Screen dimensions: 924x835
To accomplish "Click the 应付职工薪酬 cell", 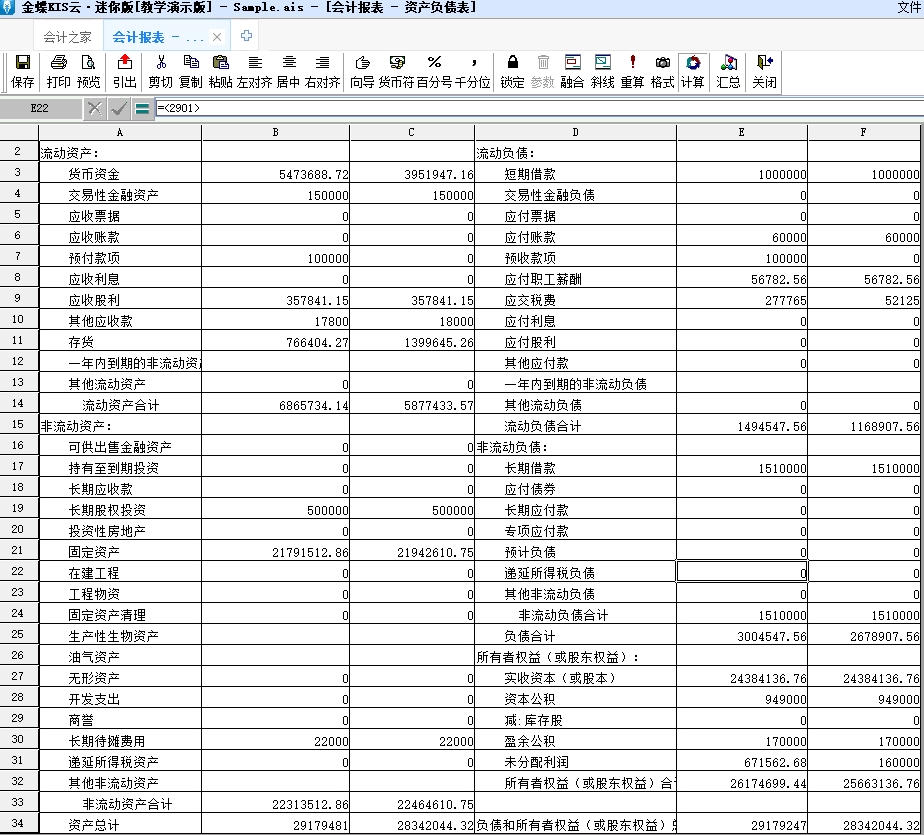I will 576,279.
